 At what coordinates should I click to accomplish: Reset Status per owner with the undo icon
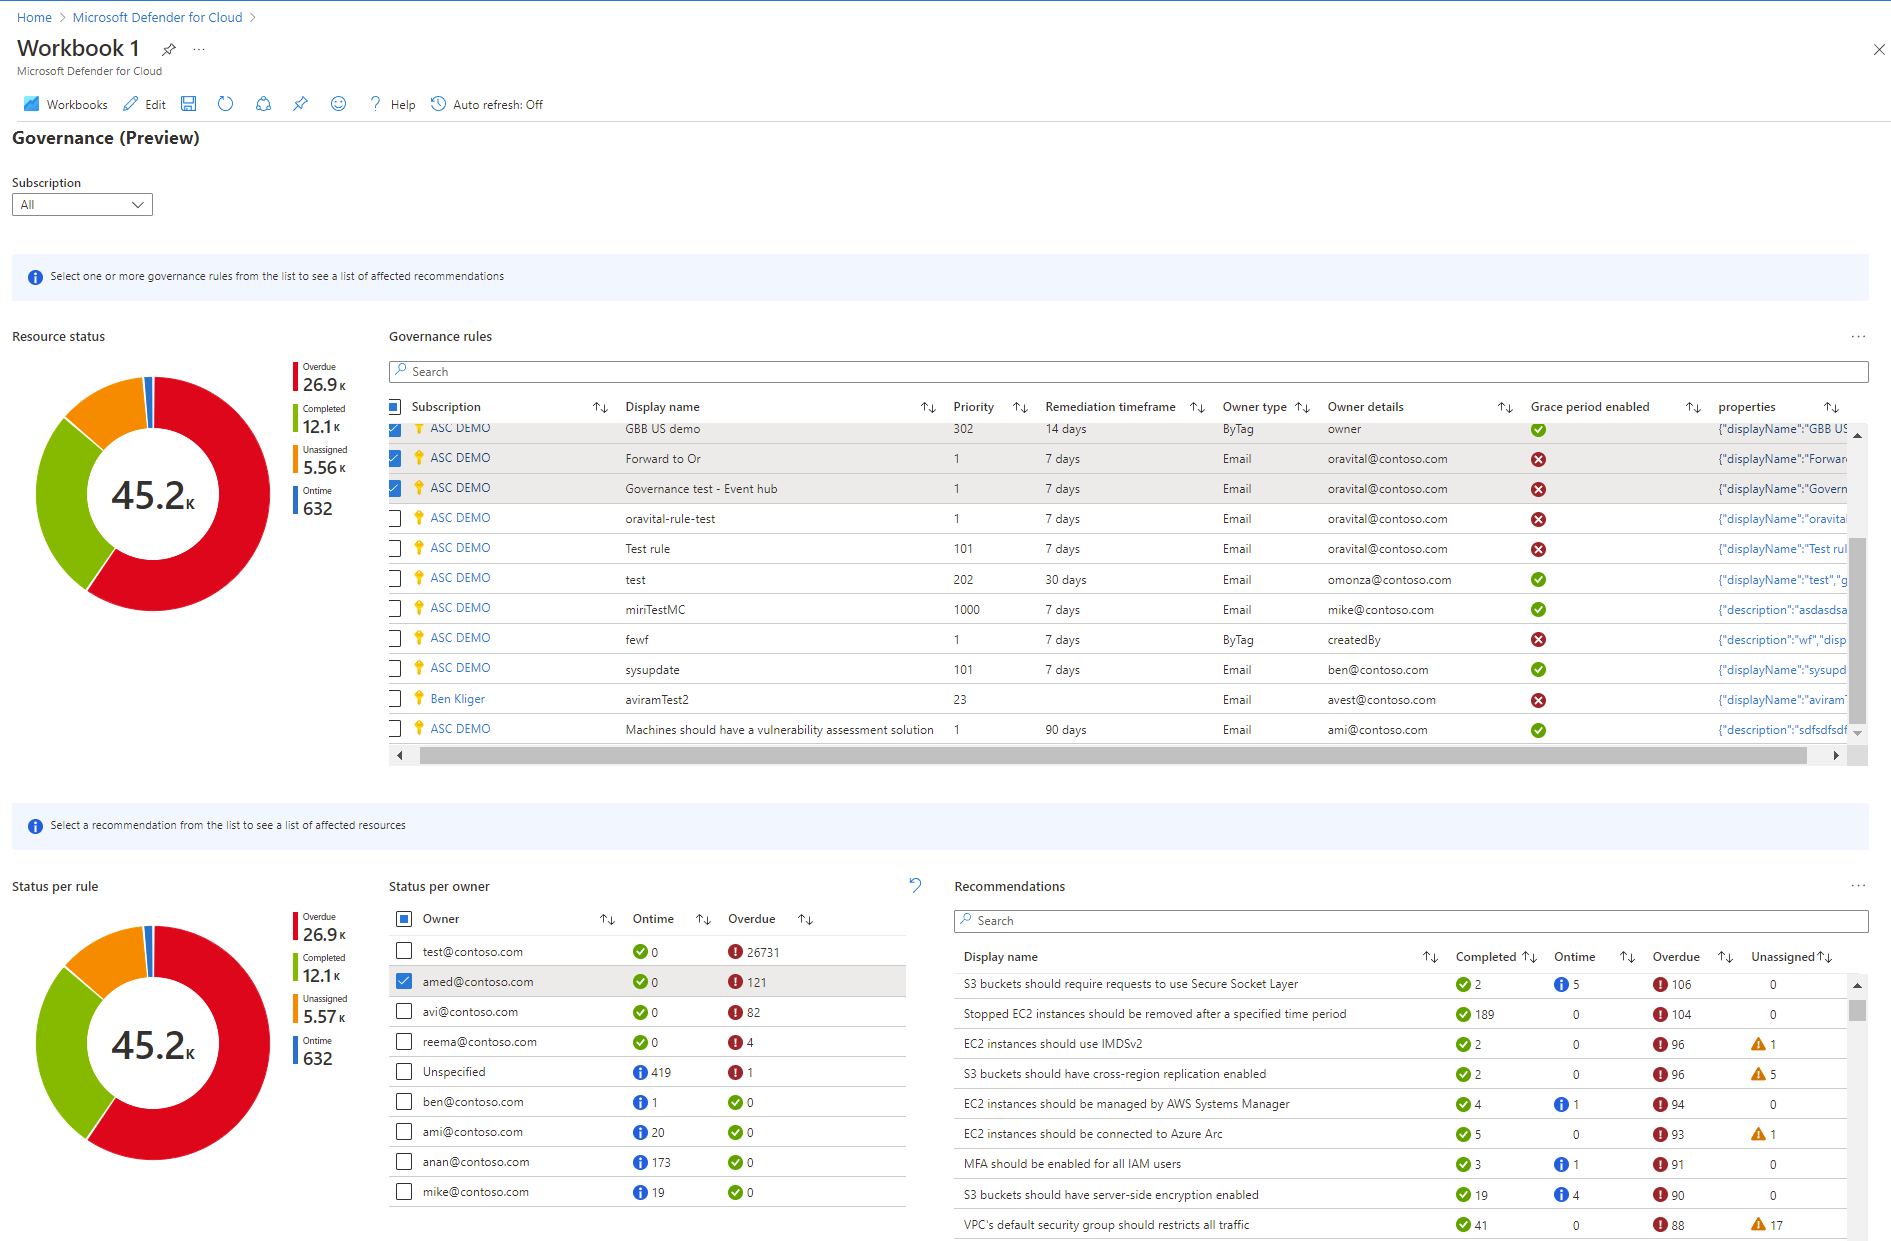tap(915, 885)
